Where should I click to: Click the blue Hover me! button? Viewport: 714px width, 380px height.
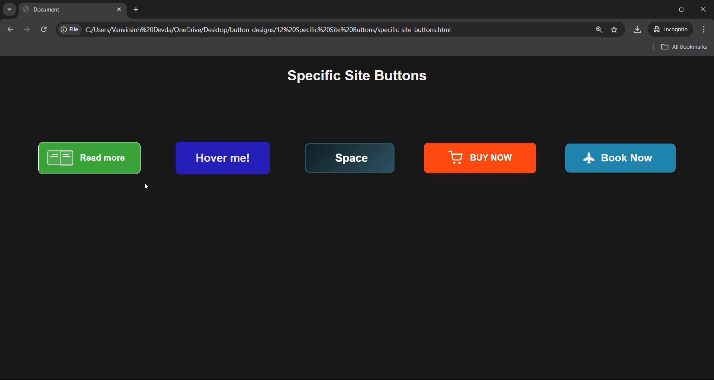pos(223,158)
